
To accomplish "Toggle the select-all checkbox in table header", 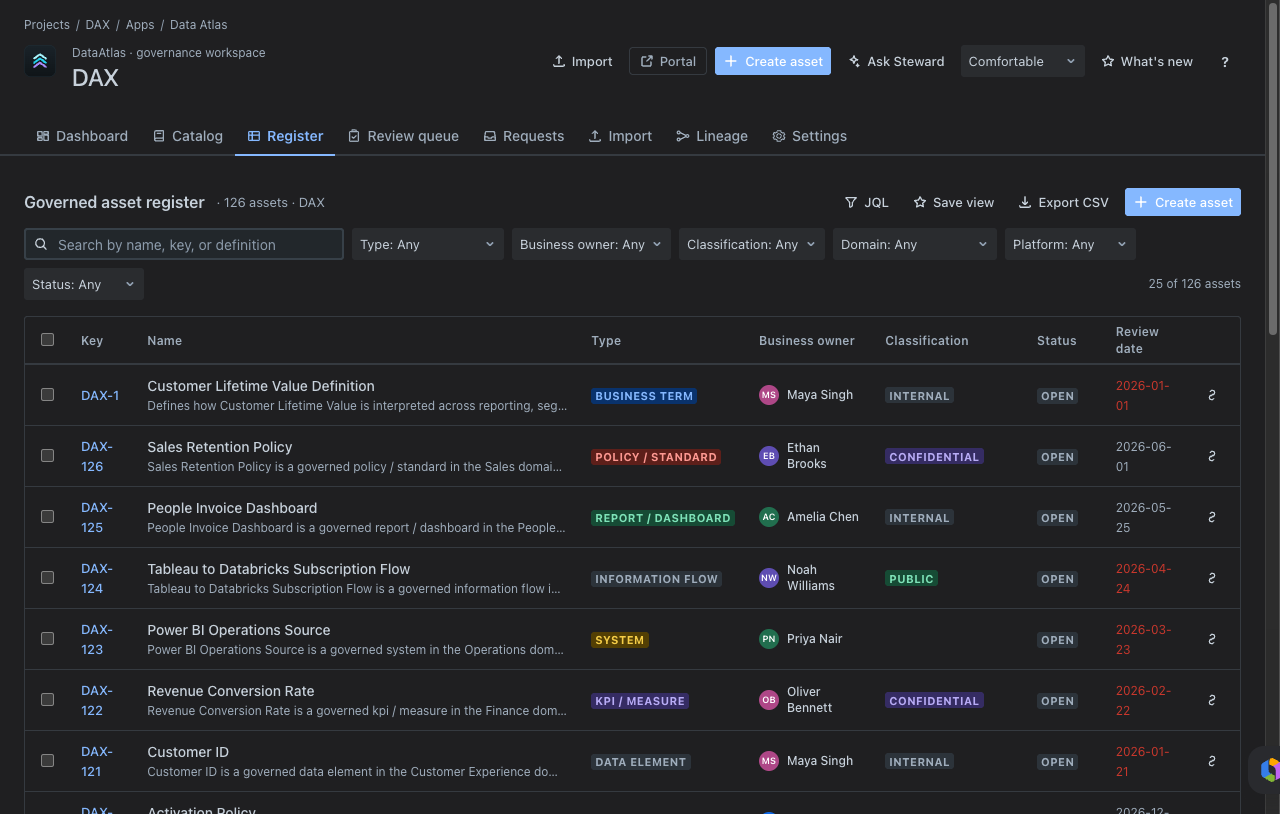I will (47, 340).
